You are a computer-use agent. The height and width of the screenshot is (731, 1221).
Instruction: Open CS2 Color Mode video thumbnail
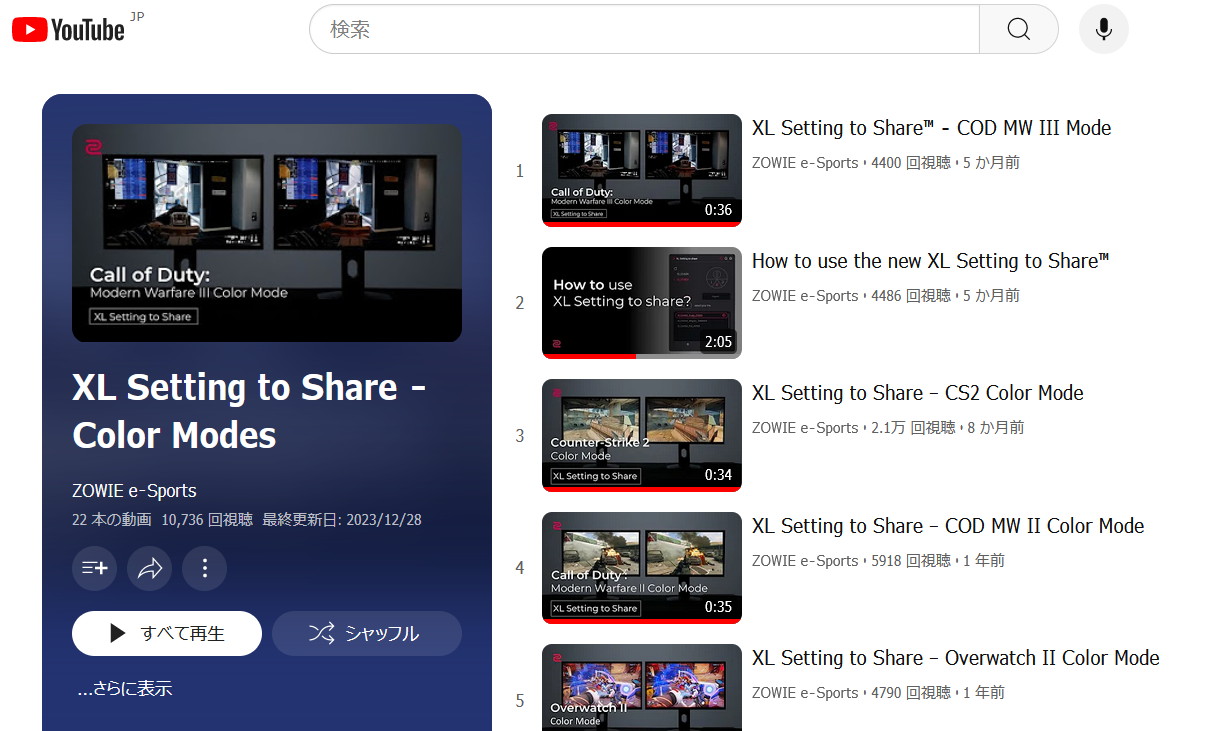click(x=642, y=436)
